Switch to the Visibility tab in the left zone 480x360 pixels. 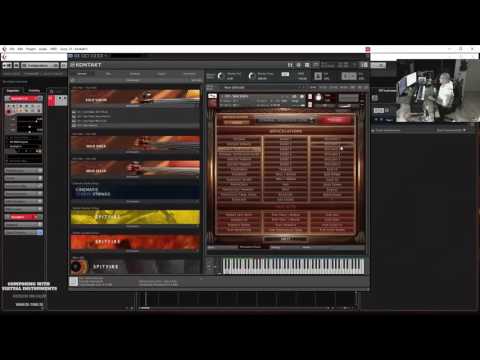[x=34, y=90]
